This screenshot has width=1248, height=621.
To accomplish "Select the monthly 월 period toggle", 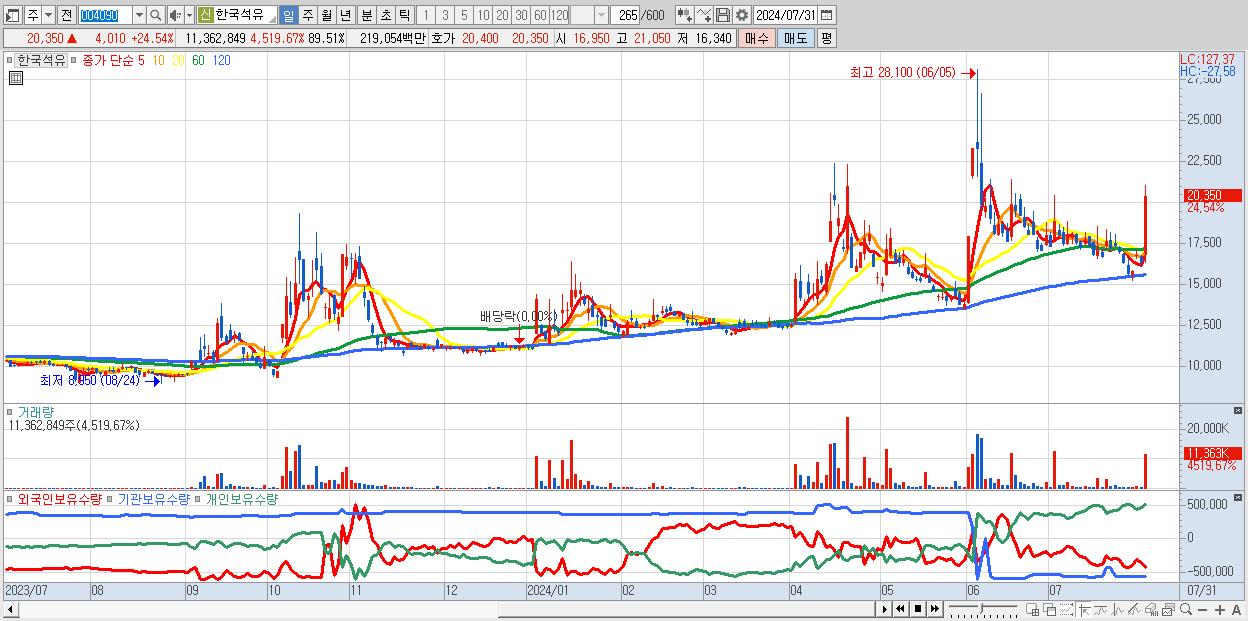I will point(327,15).
